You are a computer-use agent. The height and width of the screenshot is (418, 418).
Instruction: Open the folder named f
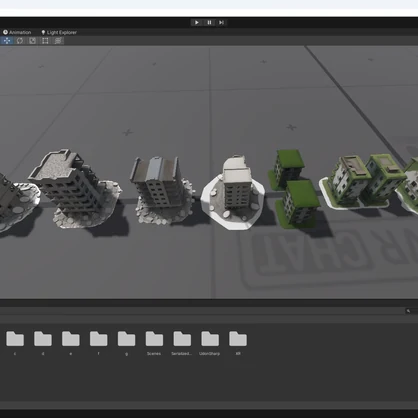click(x=99, y=339)
